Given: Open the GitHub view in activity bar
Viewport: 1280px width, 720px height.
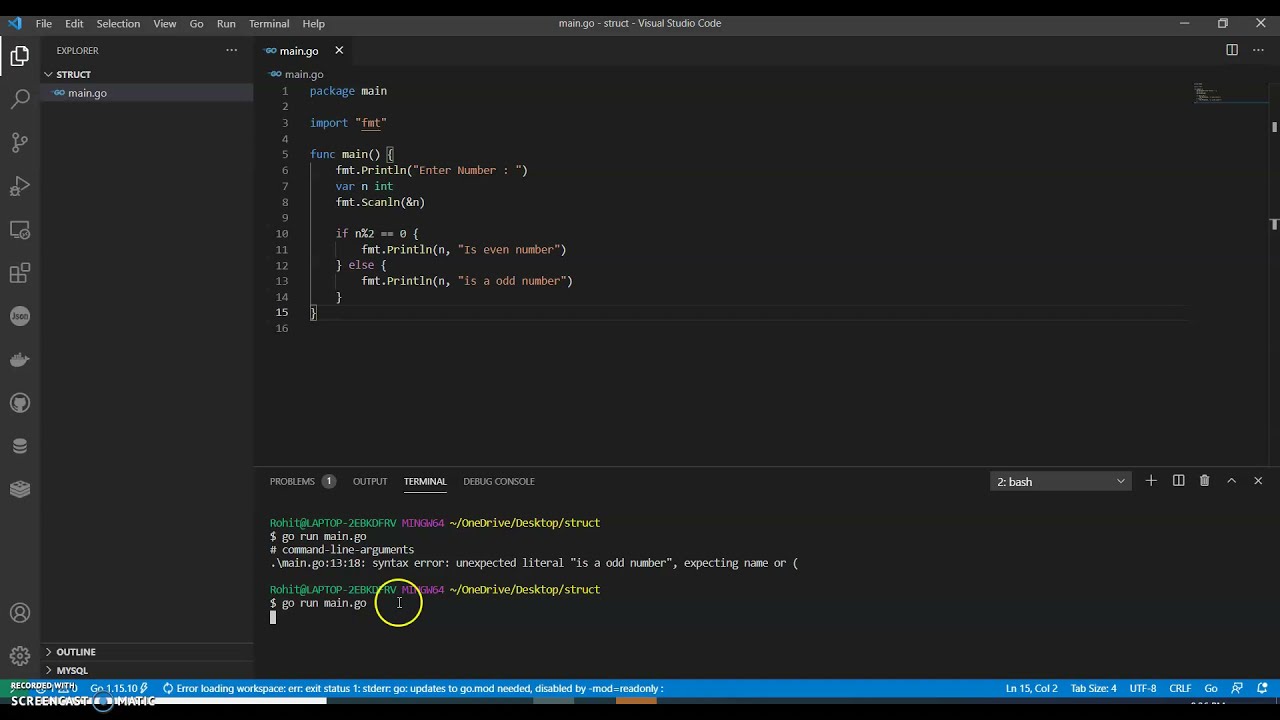Looking at the screenshot, I should 20,403.
